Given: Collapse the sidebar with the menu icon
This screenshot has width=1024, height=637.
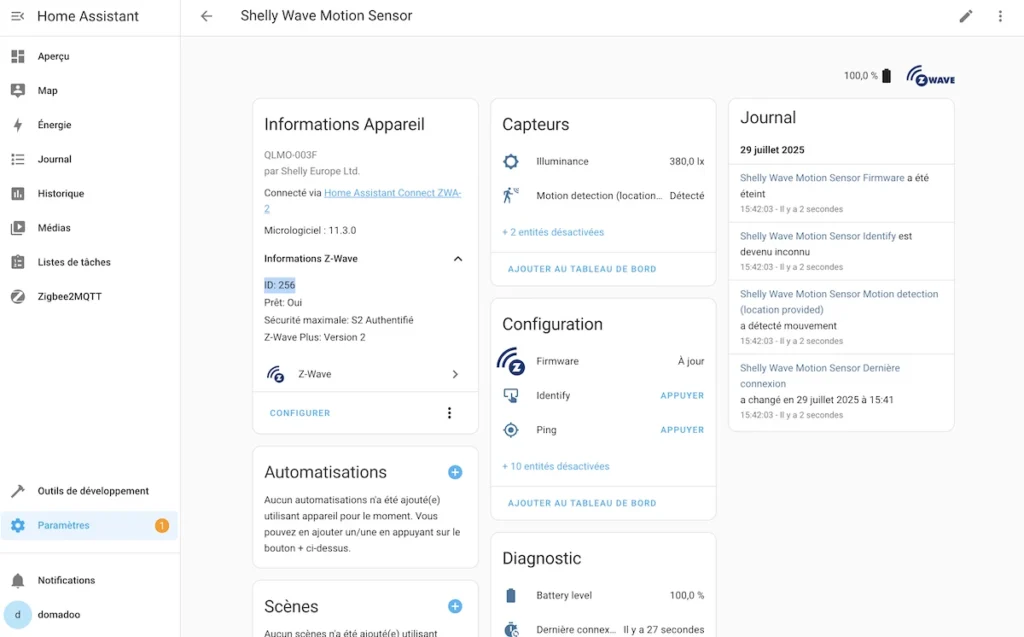Looking at the screenshot, I should pos(18,16).
